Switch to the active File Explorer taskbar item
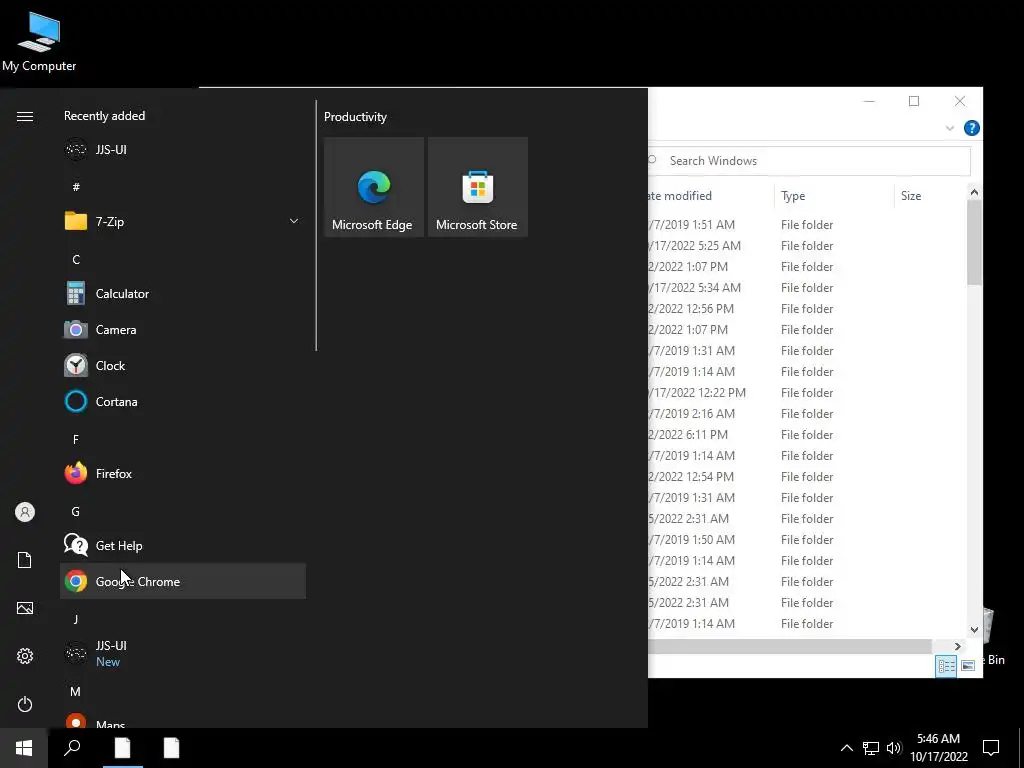This screenshot has width=1024, height=768. coord(122,748)
